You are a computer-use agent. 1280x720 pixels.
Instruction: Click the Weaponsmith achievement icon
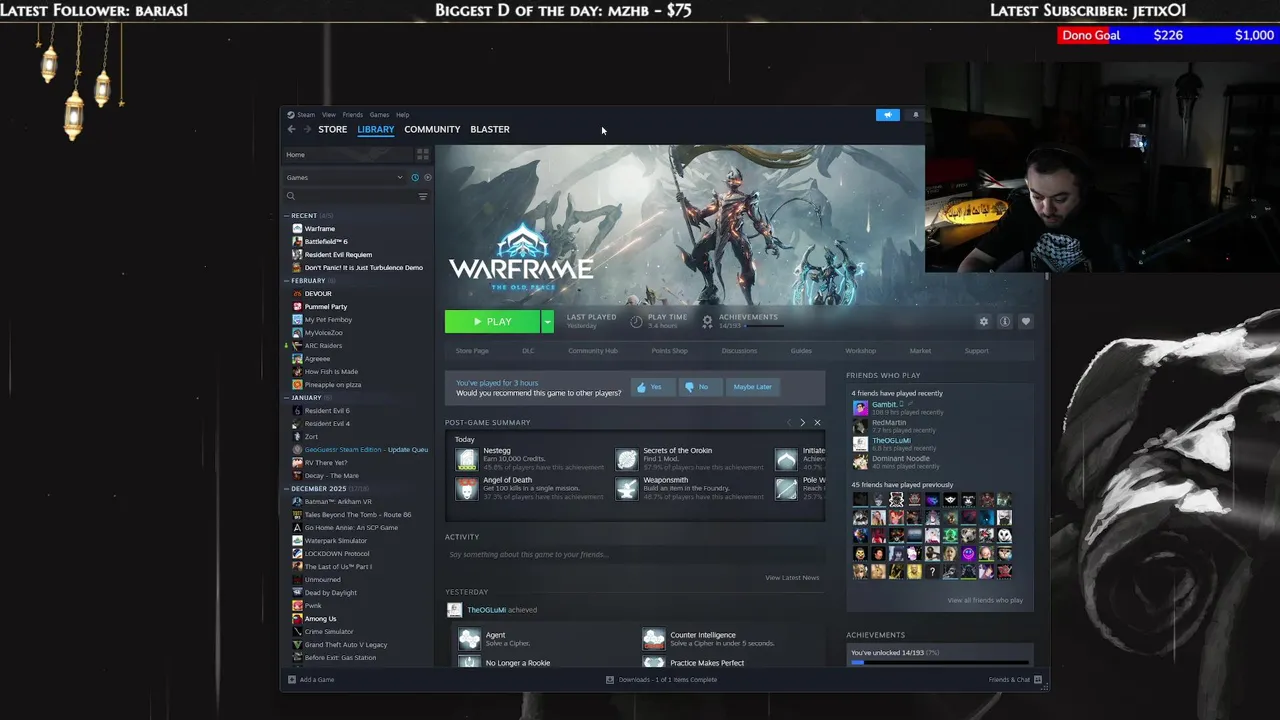coord(627,488)
